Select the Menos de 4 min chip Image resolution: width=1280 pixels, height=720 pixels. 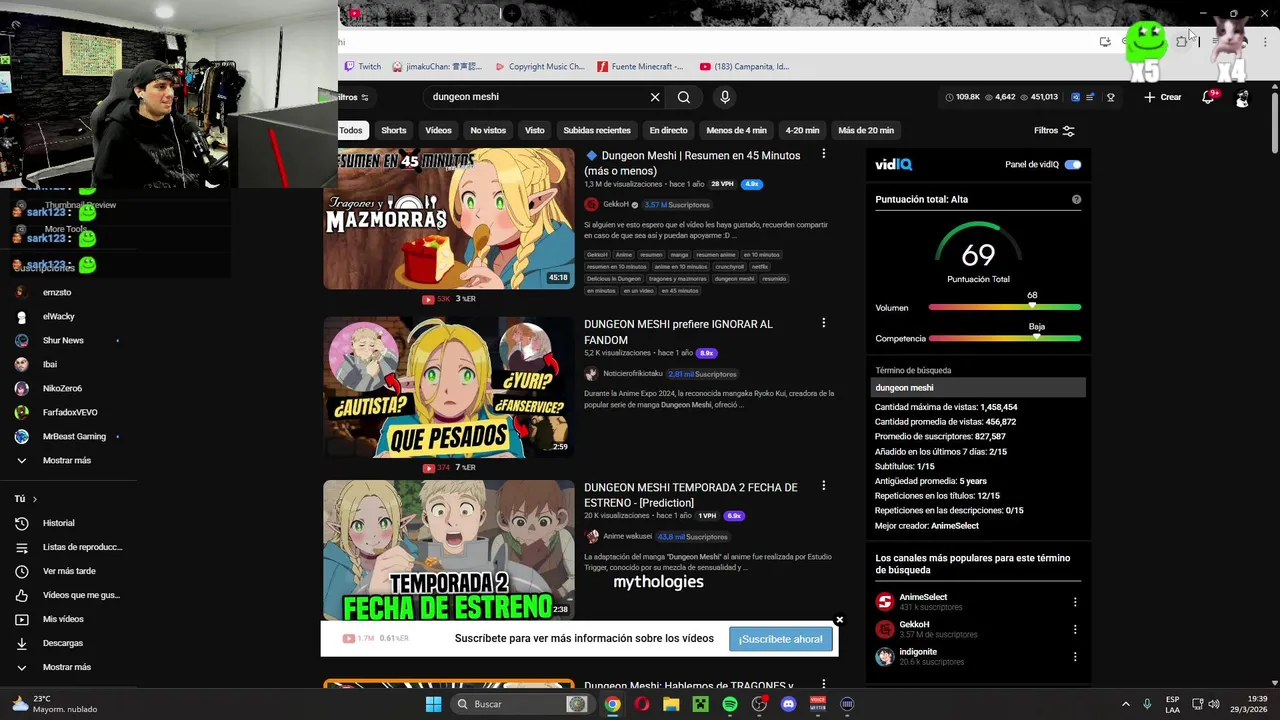[736, 130]
